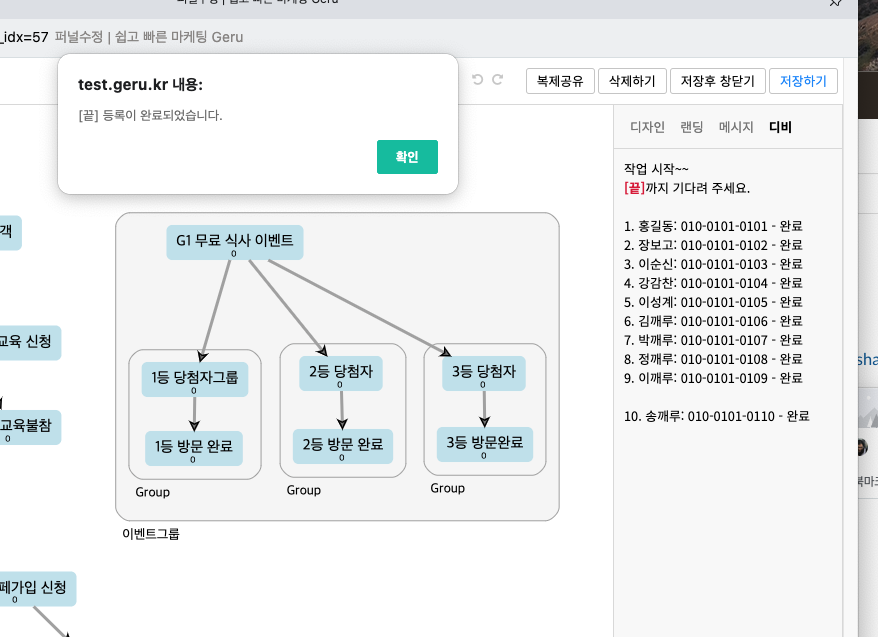Click the 삭제하기 button
The image size is (878, 637).
(x=632, y=81)
